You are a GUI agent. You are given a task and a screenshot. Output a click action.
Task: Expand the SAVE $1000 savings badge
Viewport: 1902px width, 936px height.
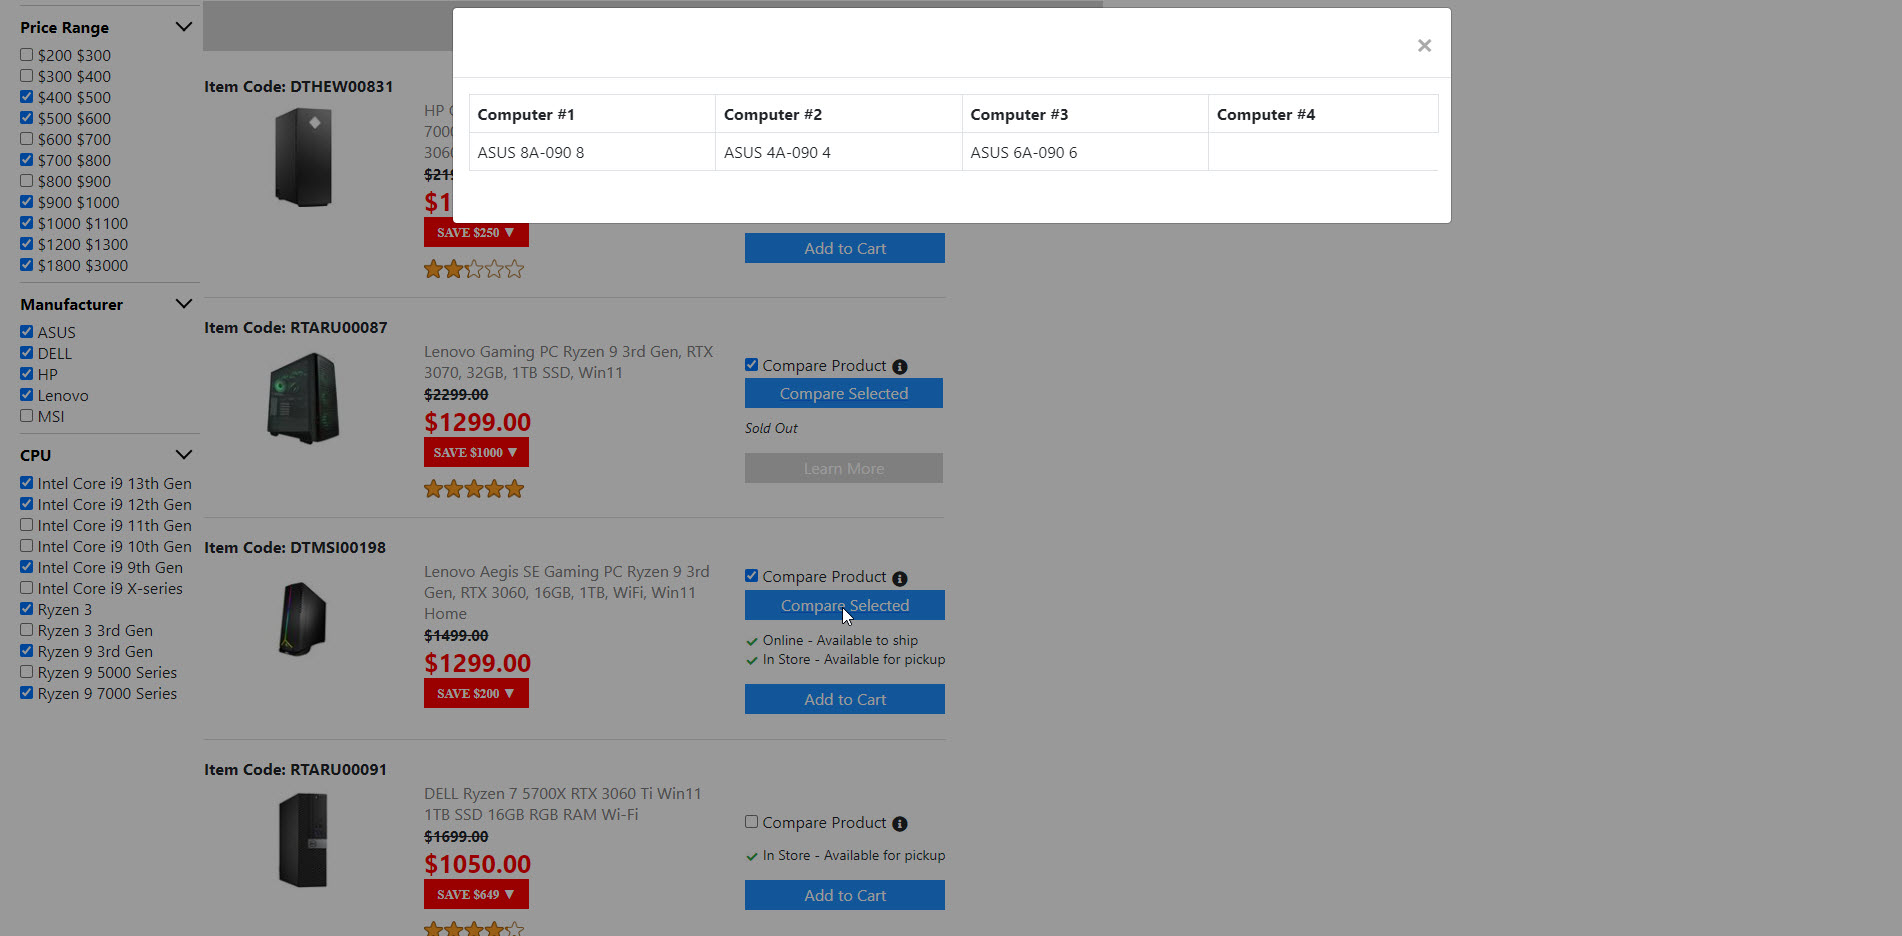pos(476,452)
